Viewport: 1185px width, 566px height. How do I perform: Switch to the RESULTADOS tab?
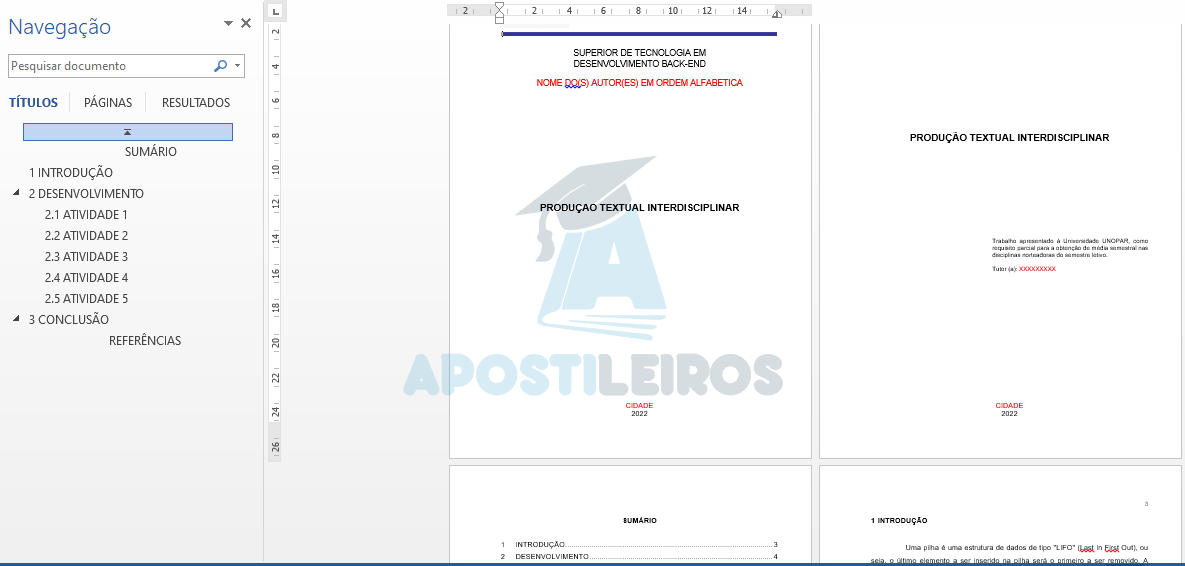coord(196,103)
